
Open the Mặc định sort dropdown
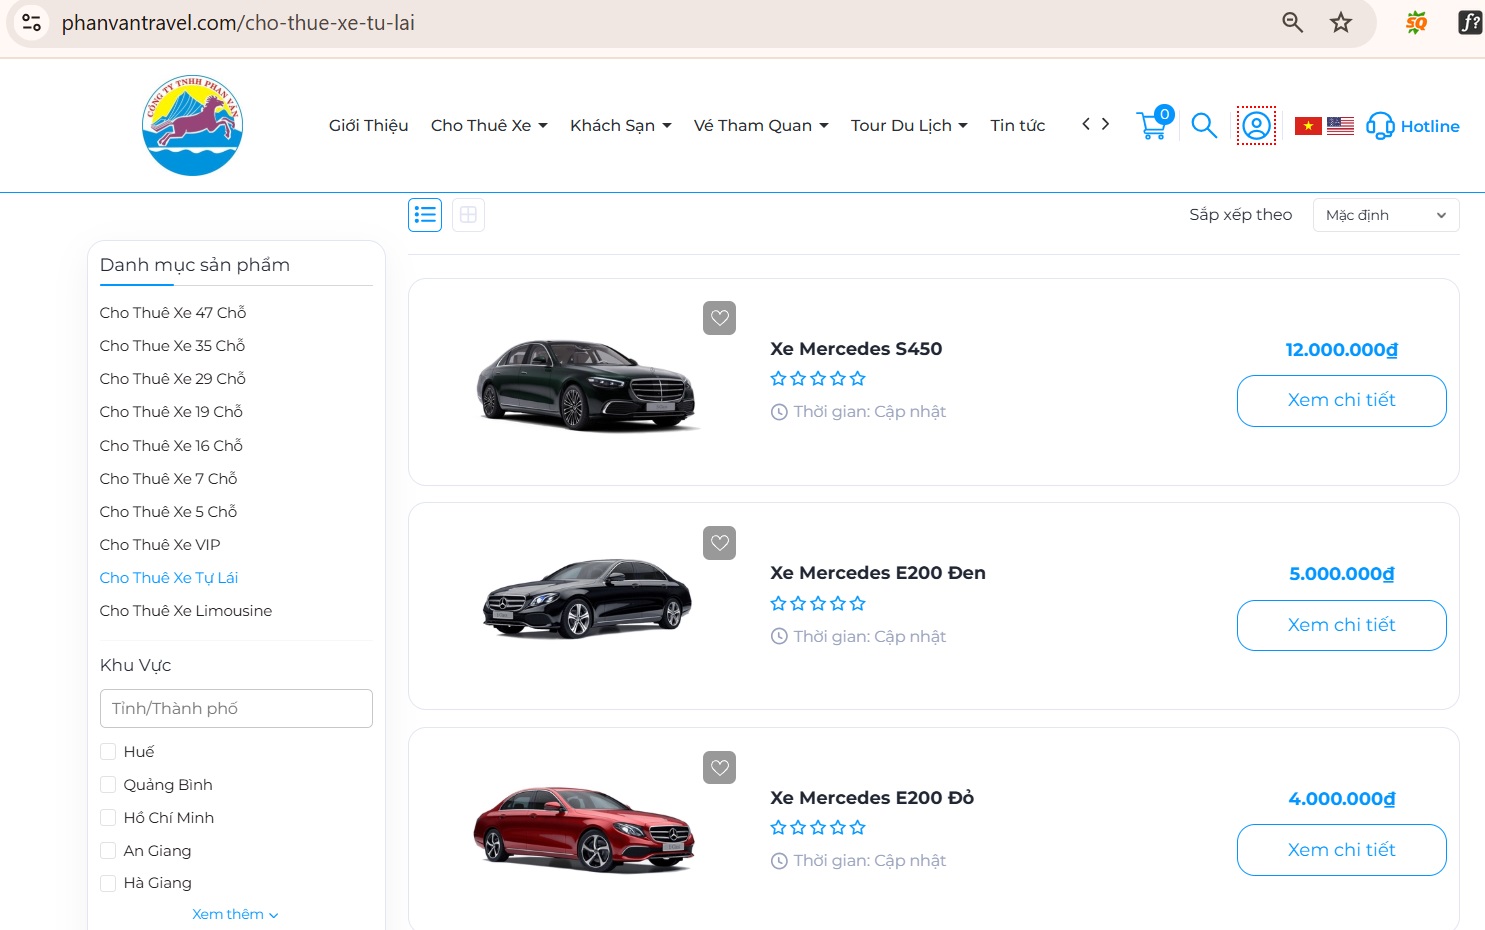pyautogui.click(x=1386, y=214)
